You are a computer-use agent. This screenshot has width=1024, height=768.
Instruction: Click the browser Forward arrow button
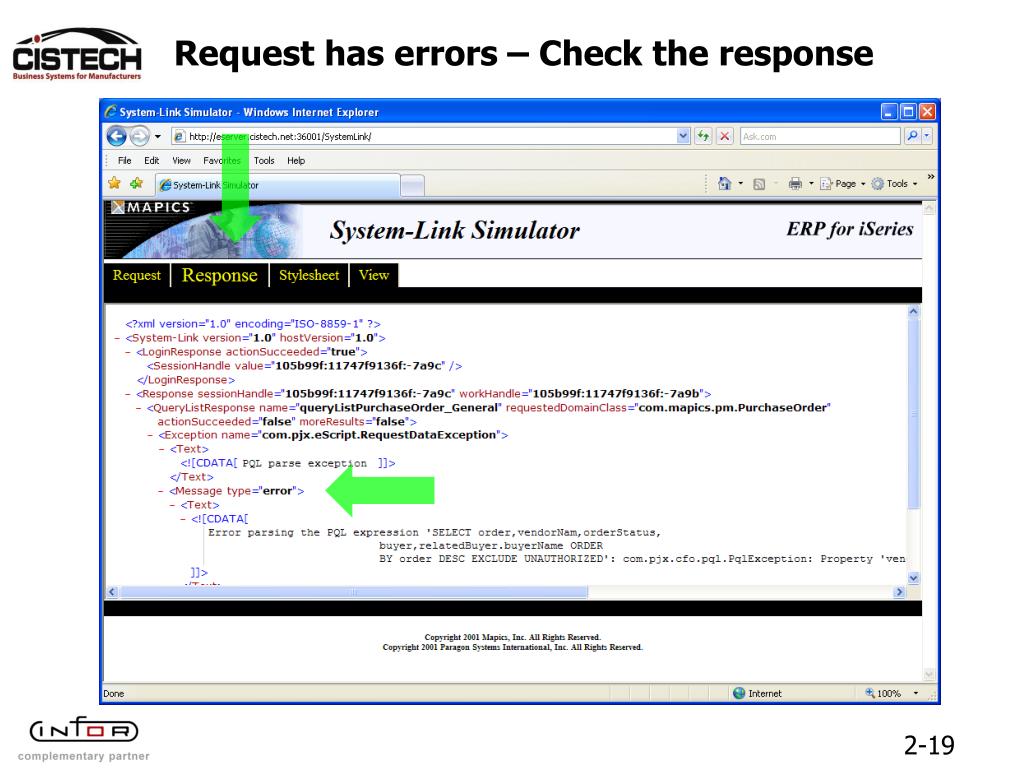(139, 136)
